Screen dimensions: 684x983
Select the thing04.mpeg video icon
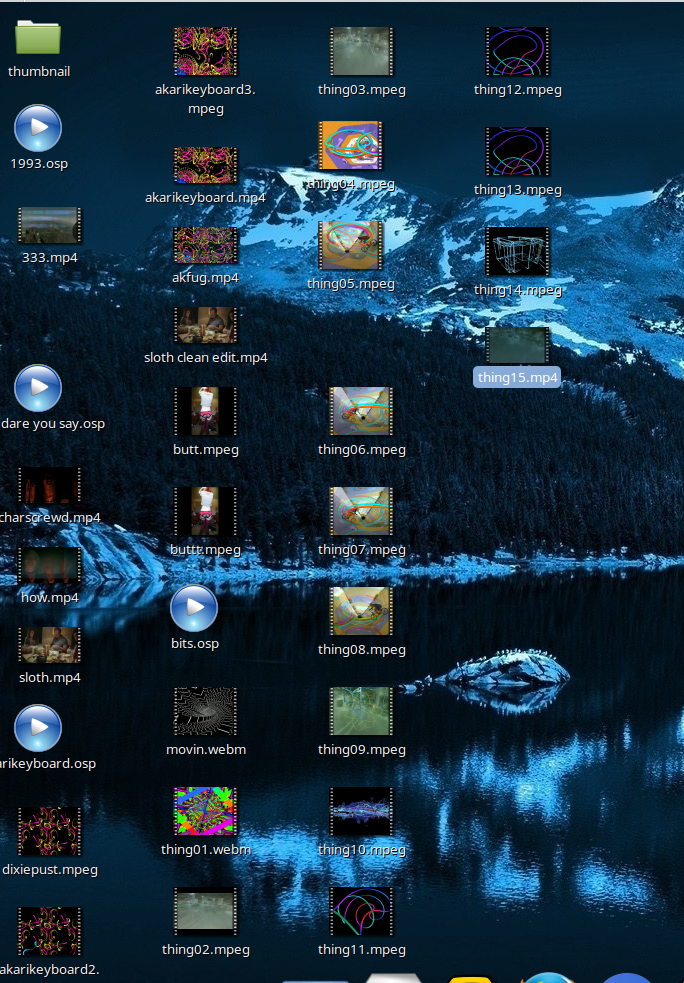point(350,145)
